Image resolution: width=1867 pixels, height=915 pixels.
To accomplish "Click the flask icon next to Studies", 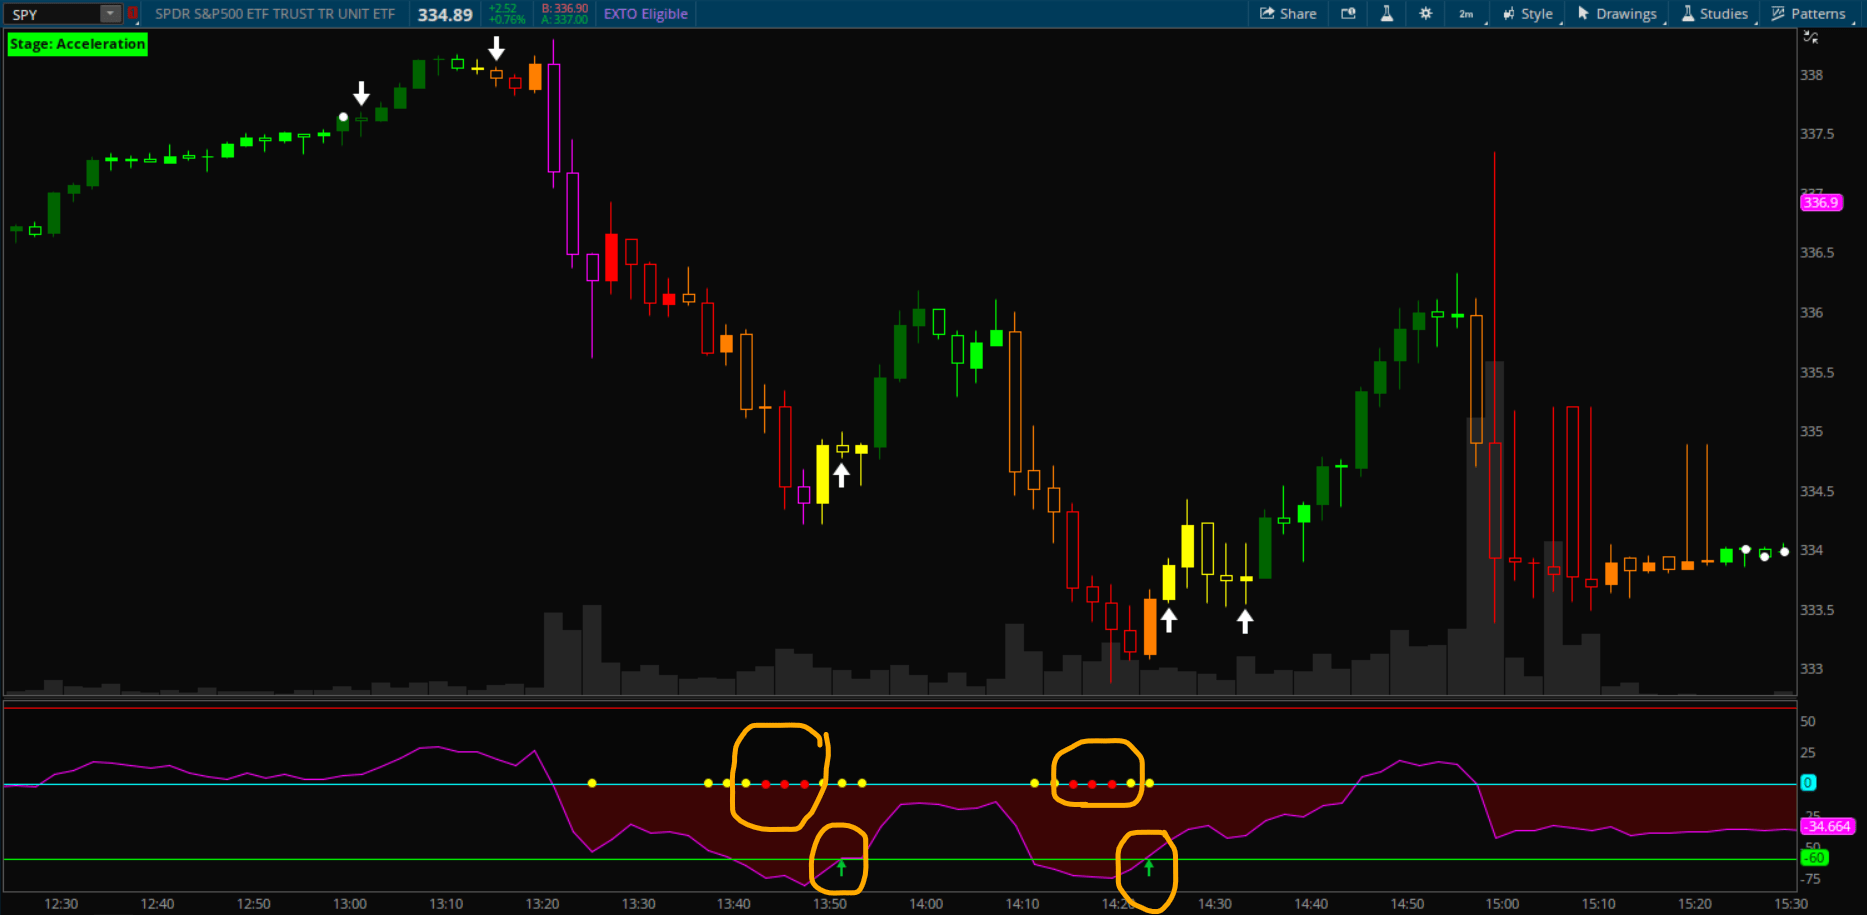I will click(1687, 14).
